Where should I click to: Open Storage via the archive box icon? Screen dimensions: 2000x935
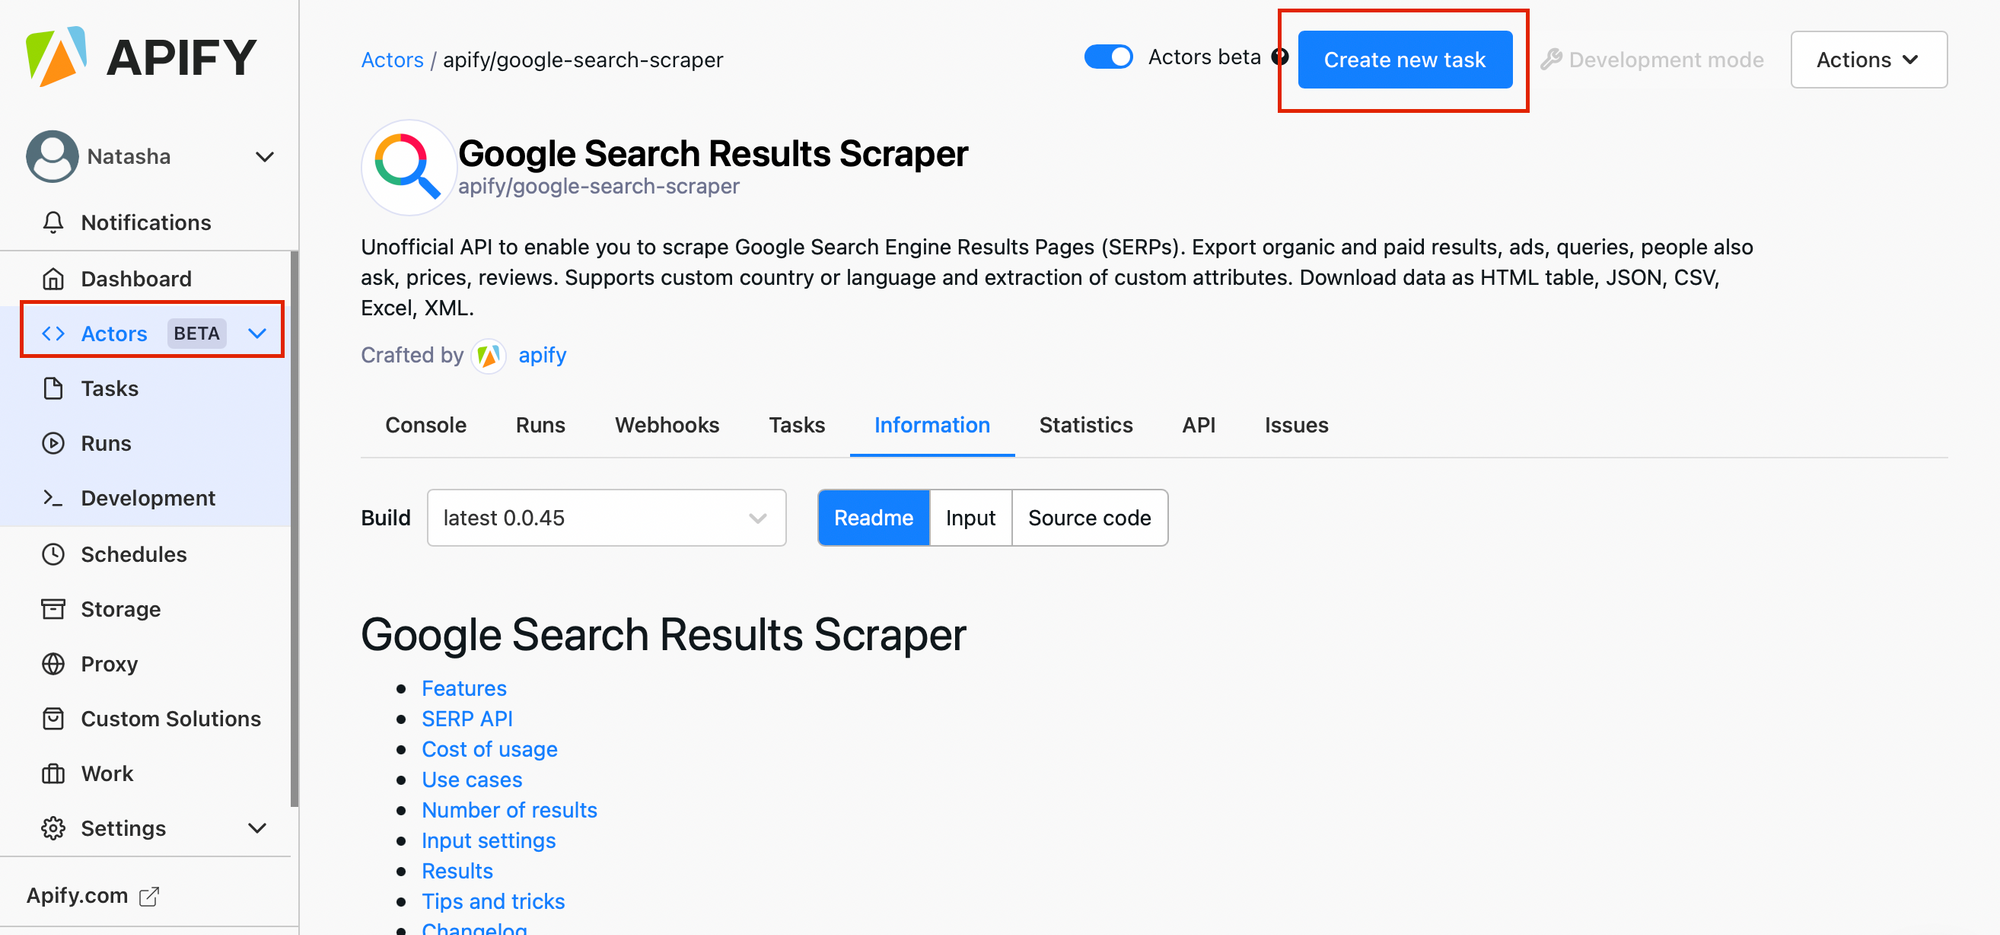(x=54, y=609)
